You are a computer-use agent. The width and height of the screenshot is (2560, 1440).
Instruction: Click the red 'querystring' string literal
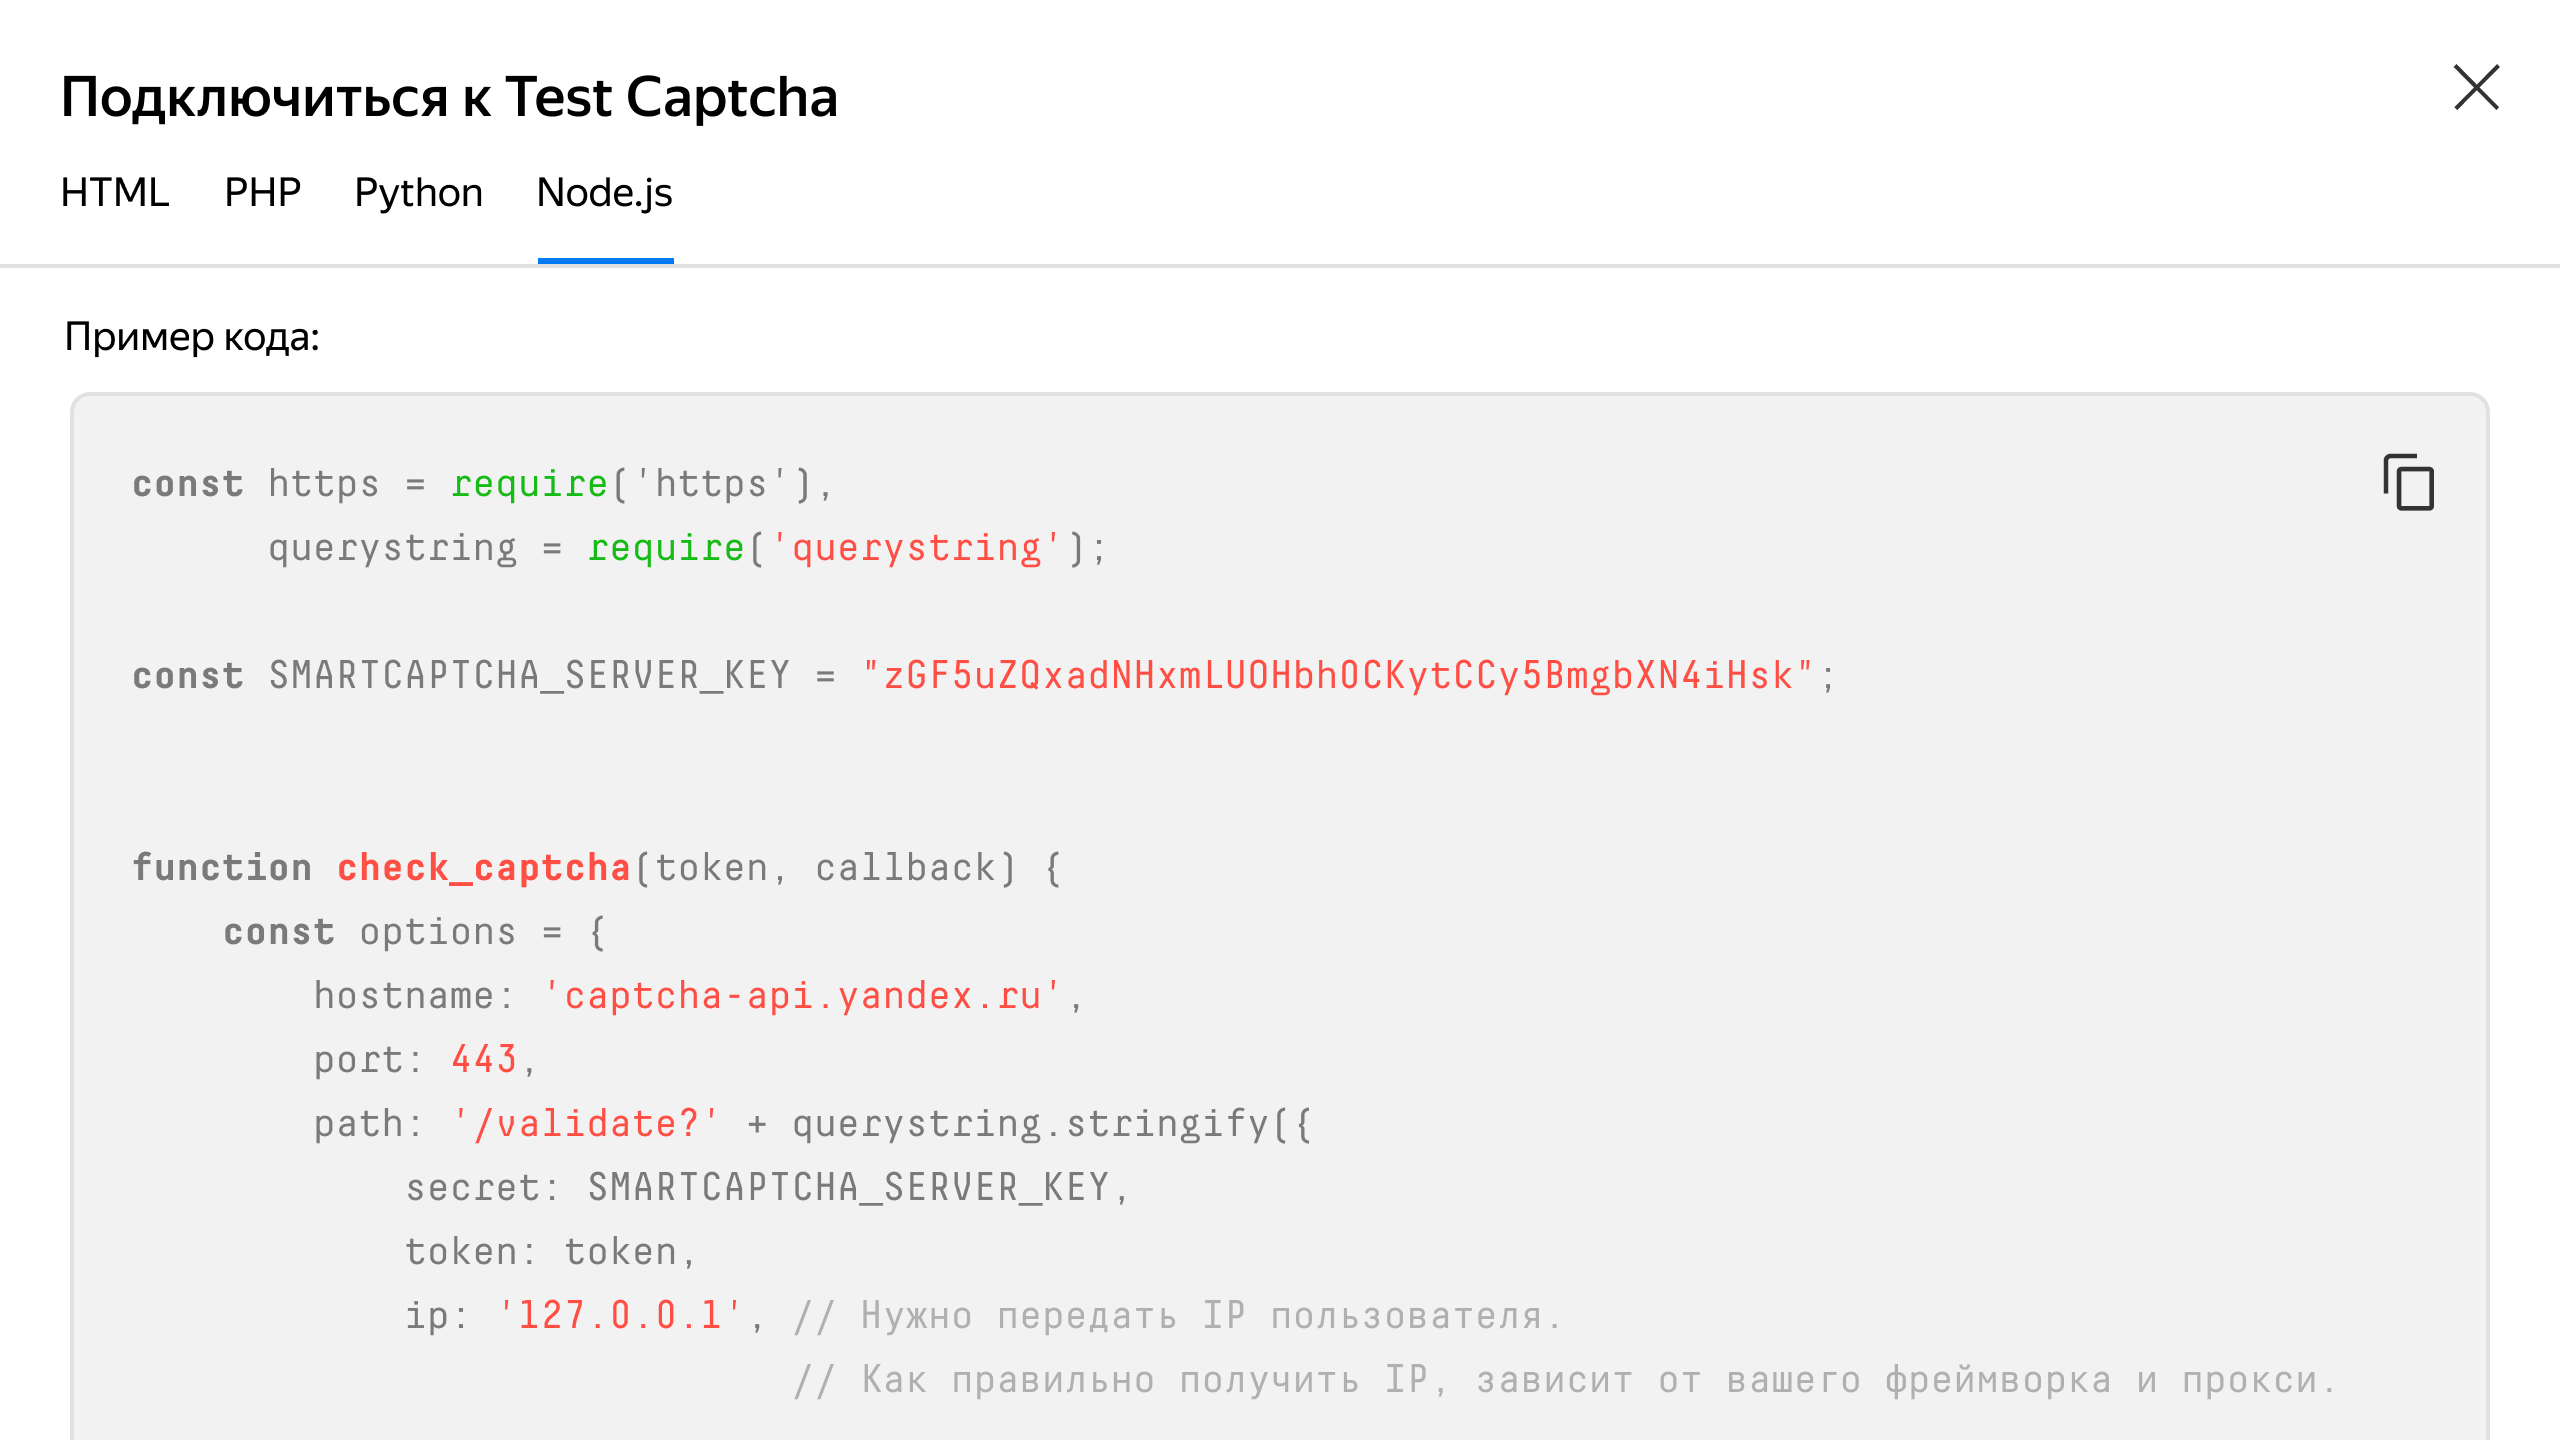pos(916,548)
